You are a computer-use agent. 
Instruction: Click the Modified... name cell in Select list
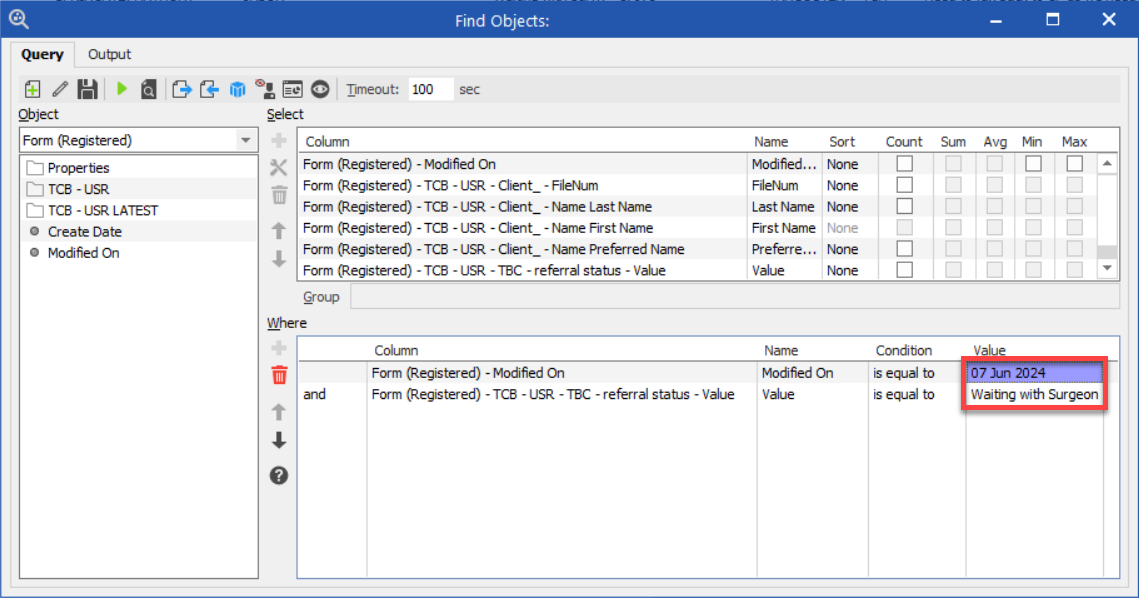click(x=784, y=164)
